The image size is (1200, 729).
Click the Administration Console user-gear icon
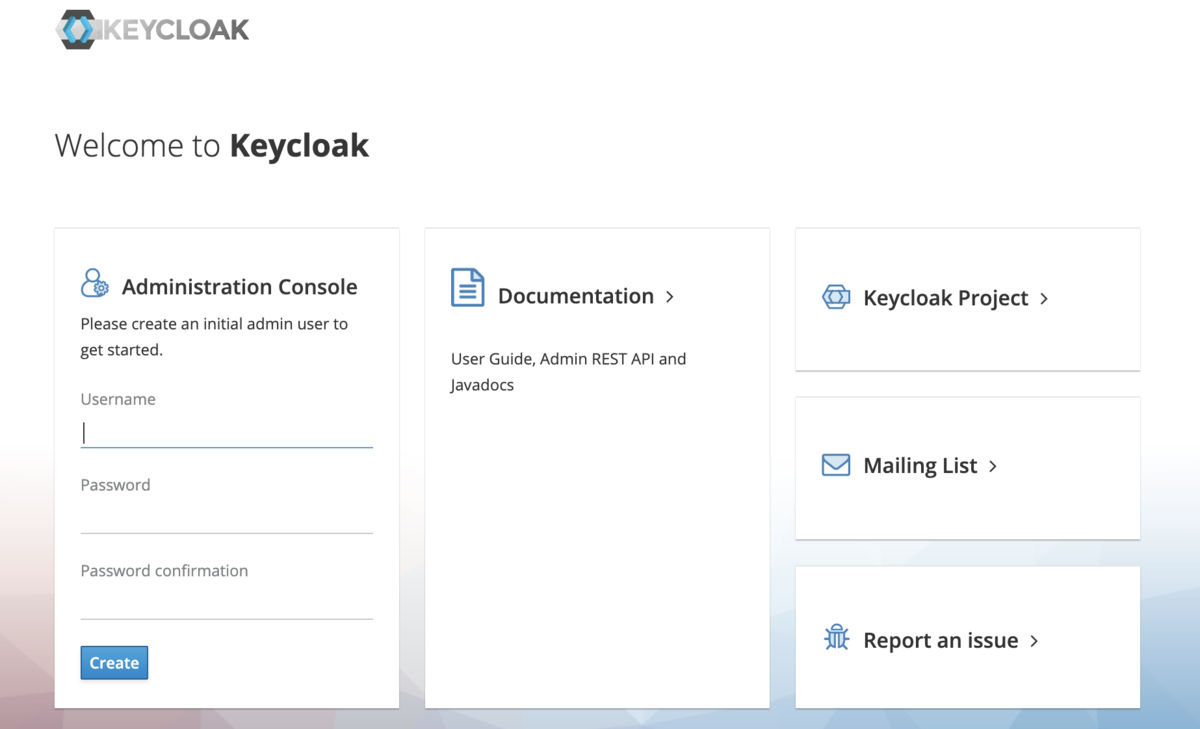95,283
